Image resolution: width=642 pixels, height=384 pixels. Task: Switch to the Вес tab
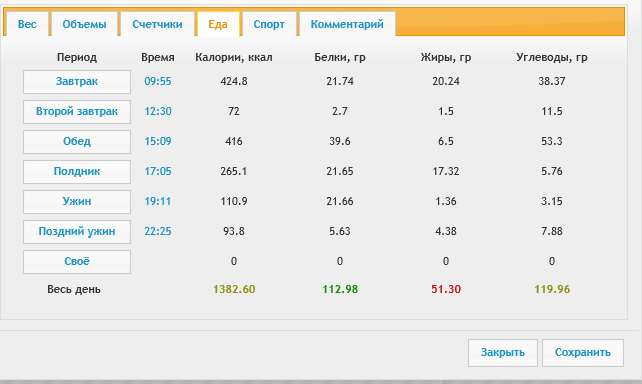coord(27,24)
